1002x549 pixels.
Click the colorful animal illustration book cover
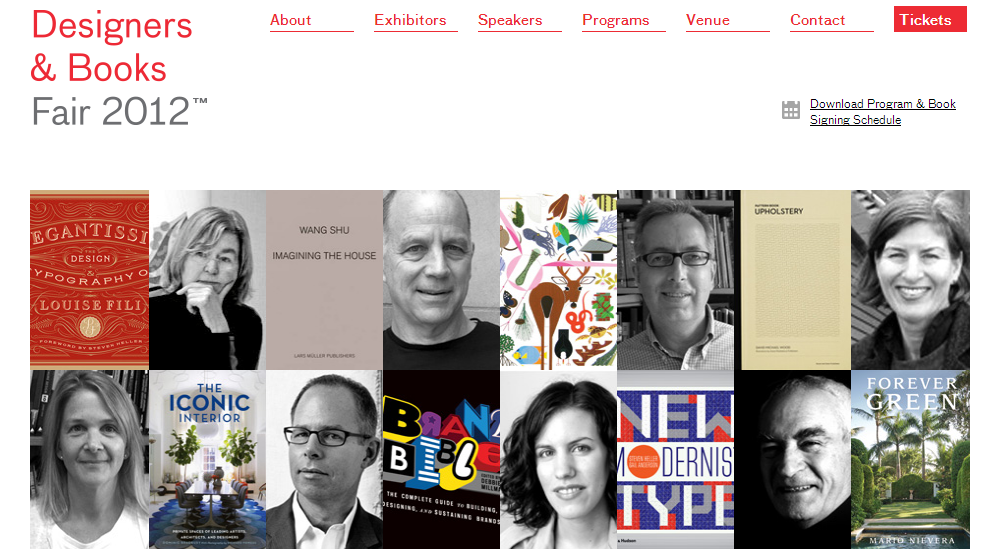click(559, 280)
